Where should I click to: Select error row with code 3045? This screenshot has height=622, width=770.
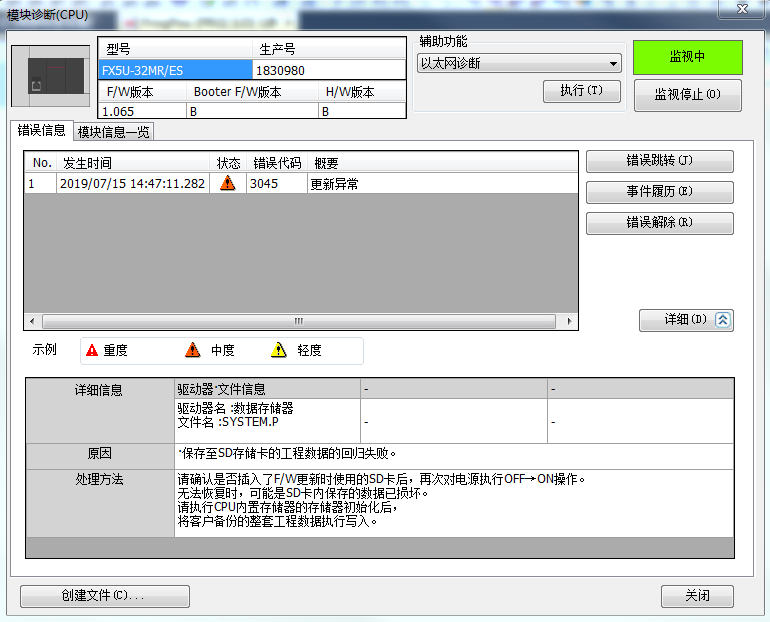[300, 184]
